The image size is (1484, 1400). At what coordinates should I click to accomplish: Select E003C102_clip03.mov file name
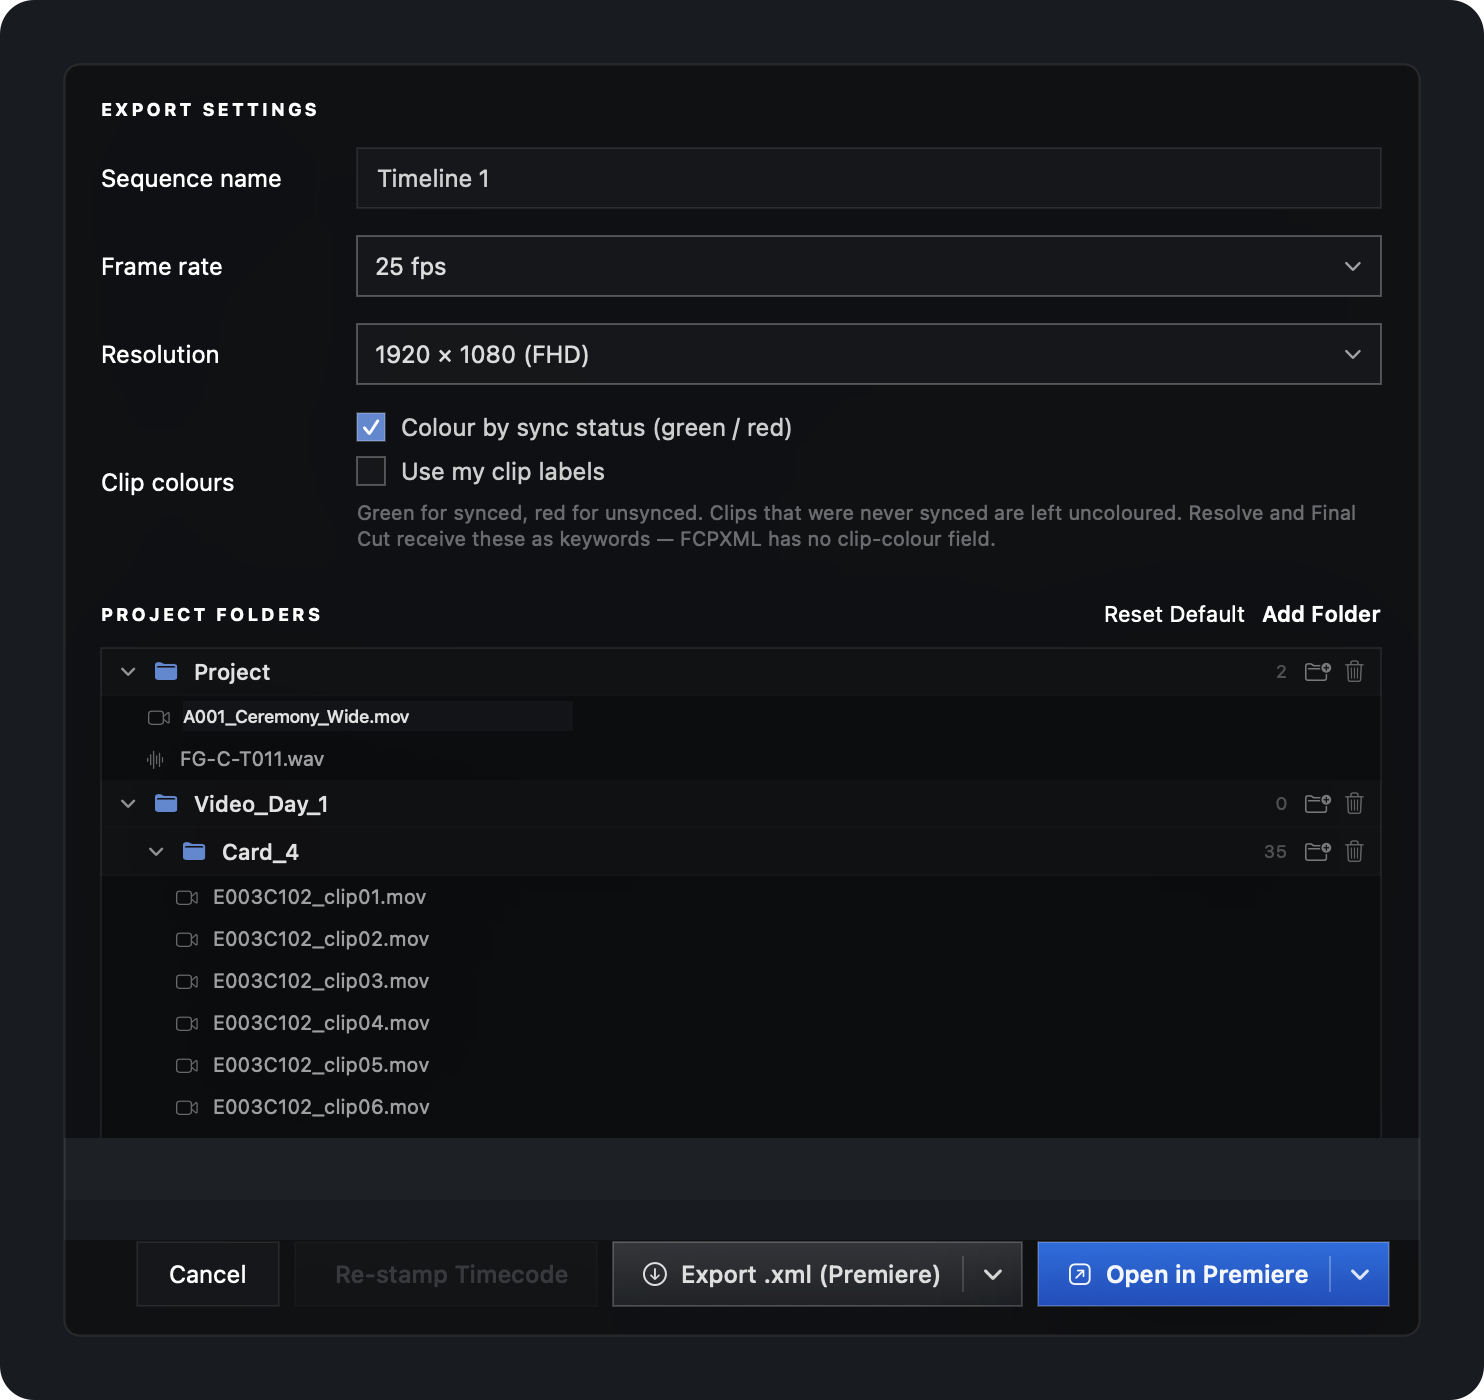coord(321,981)
